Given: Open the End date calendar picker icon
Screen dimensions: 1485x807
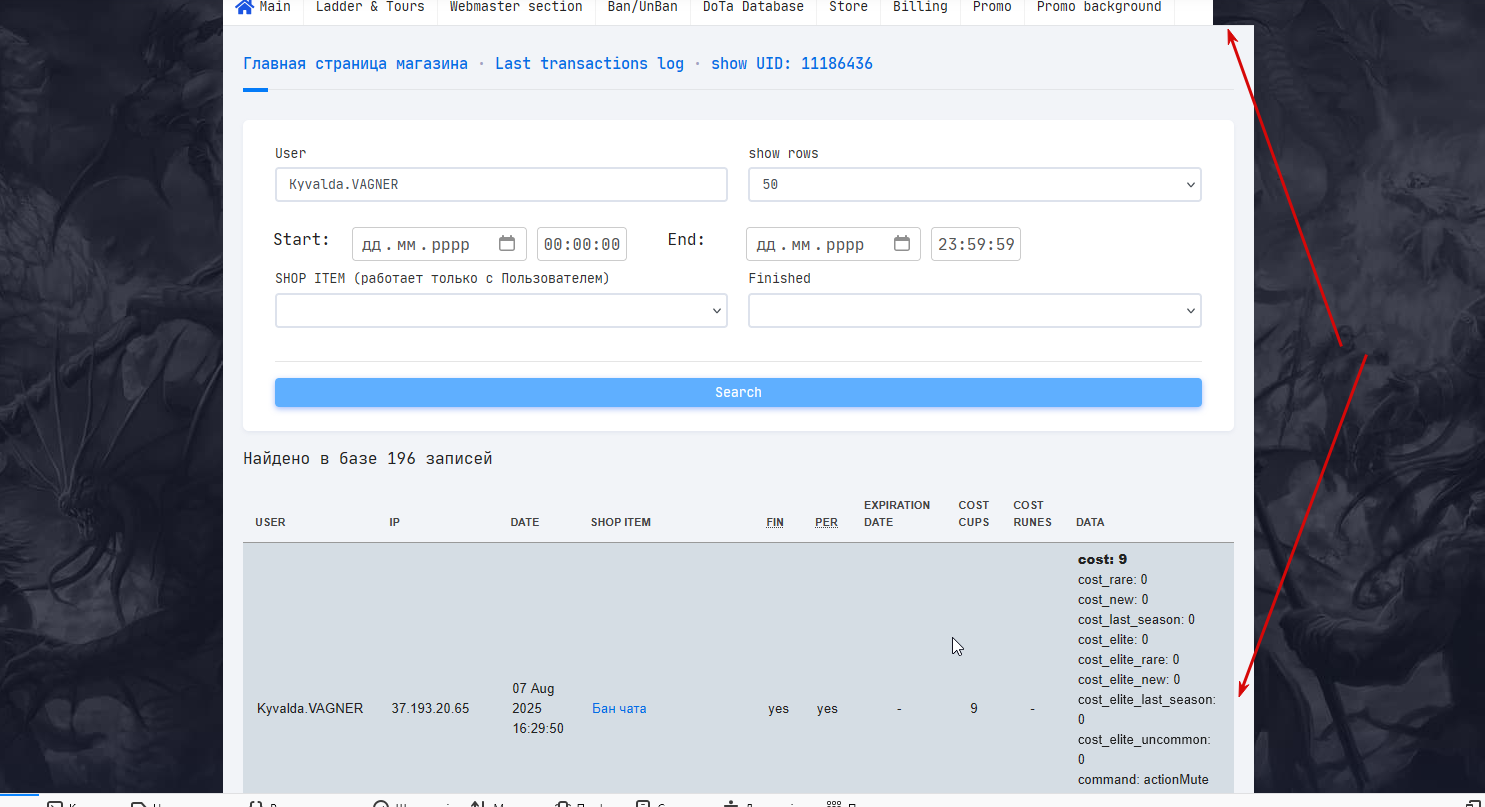Looking at the screenshot, I should point(902,243).
